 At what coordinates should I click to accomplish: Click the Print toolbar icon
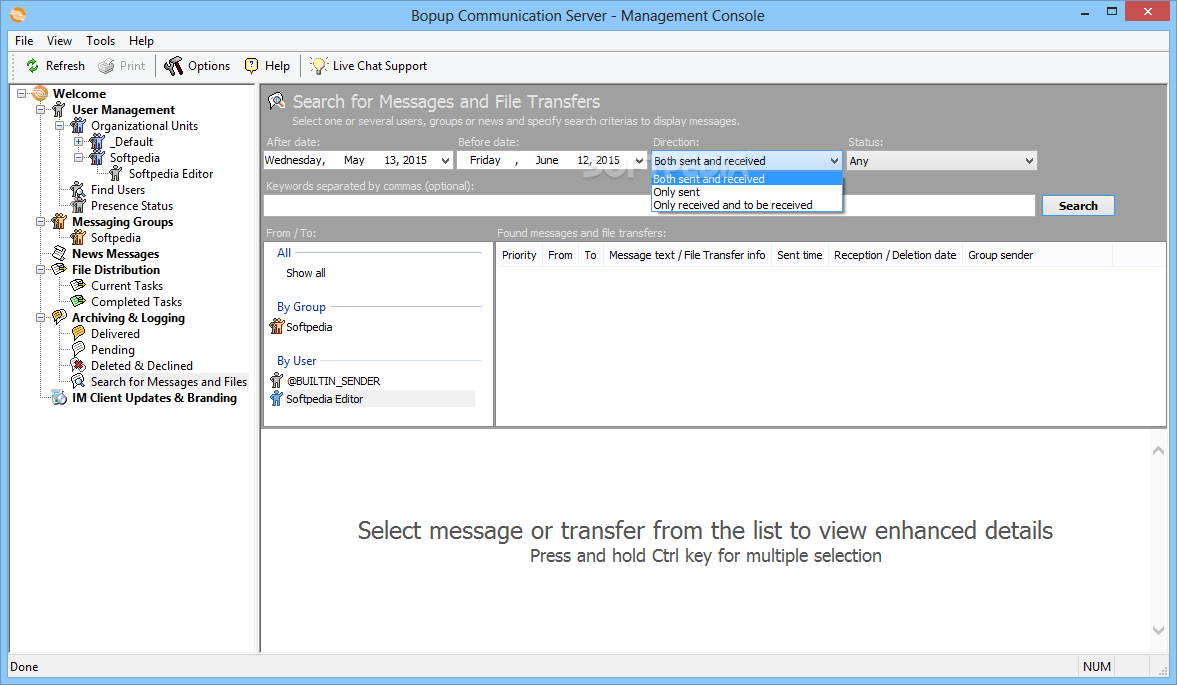(107, 66)
